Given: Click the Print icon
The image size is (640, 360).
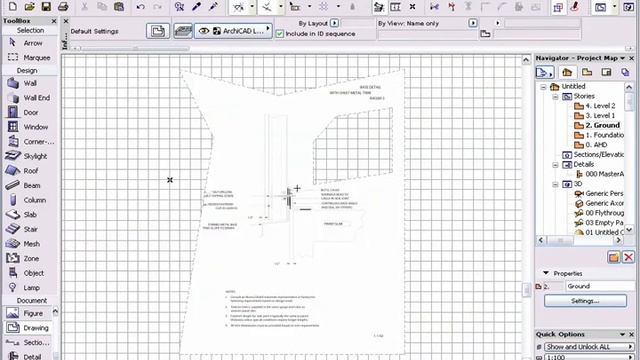Looking at the screenshot, I should 63,7.
